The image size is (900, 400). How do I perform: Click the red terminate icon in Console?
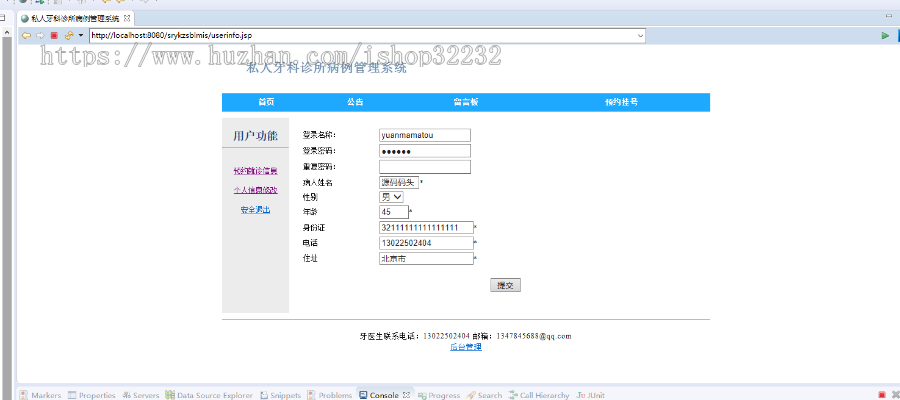881,395
